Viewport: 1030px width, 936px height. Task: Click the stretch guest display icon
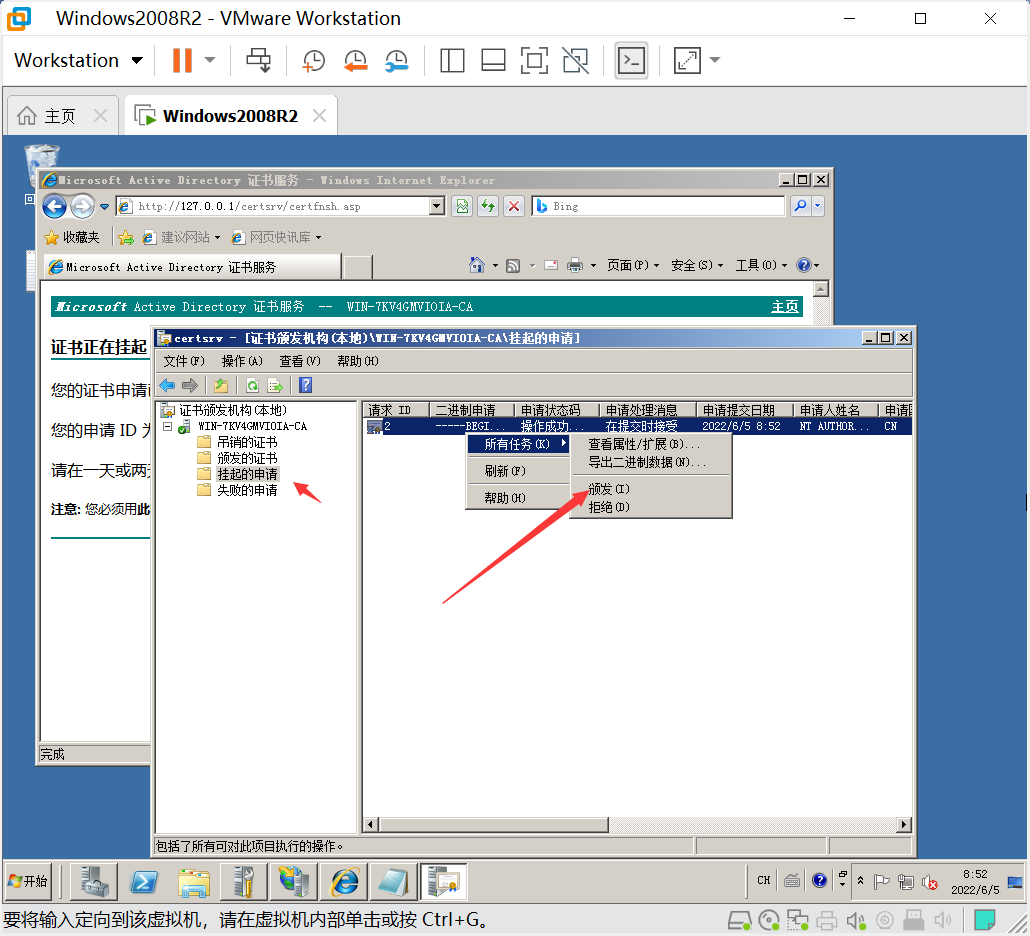[687, 60]
